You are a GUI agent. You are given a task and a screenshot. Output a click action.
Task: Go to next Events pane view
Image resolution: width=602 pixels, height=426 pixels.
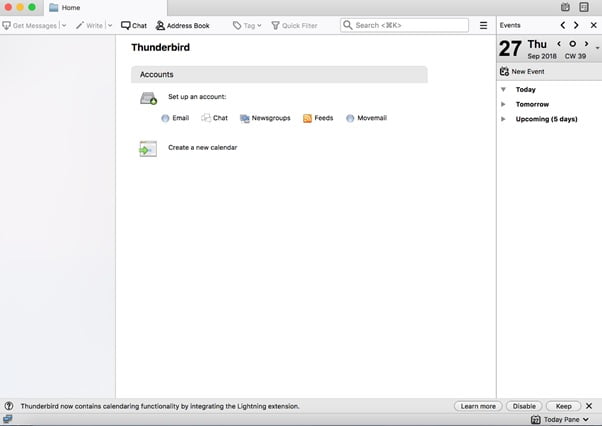tap(576, 25)
